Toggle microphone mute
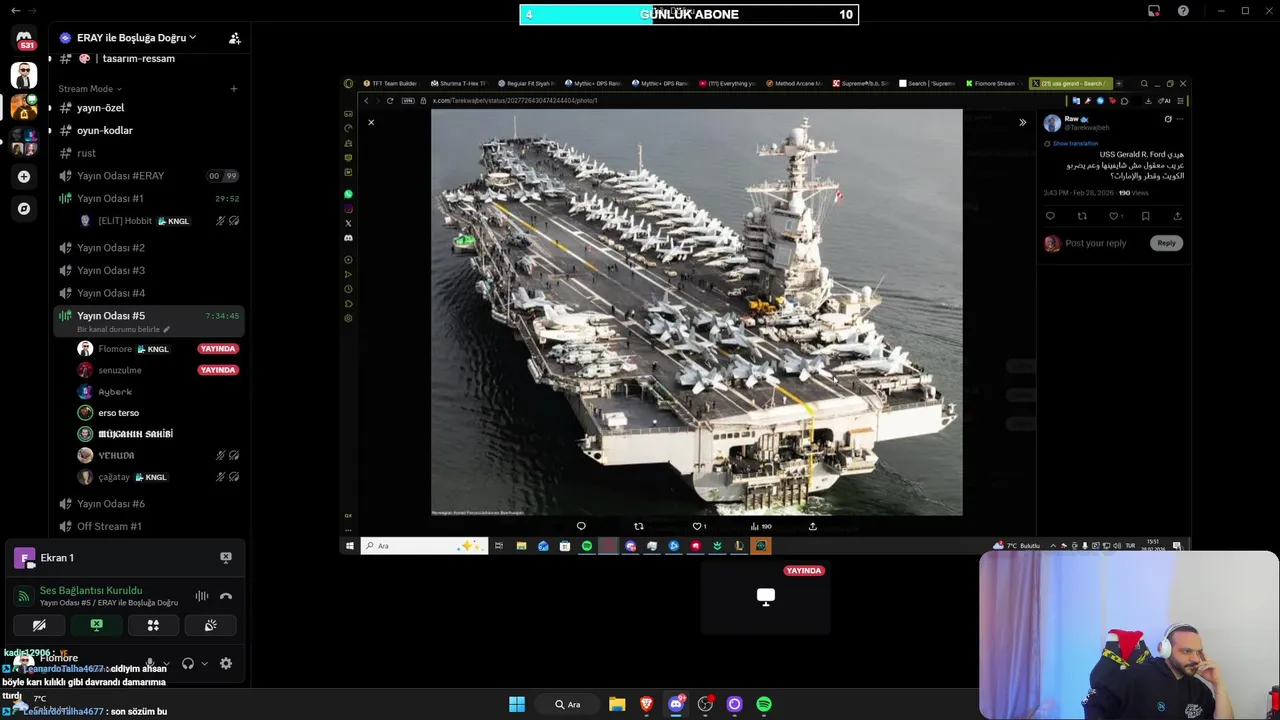1280x720 pixels. 150,664
